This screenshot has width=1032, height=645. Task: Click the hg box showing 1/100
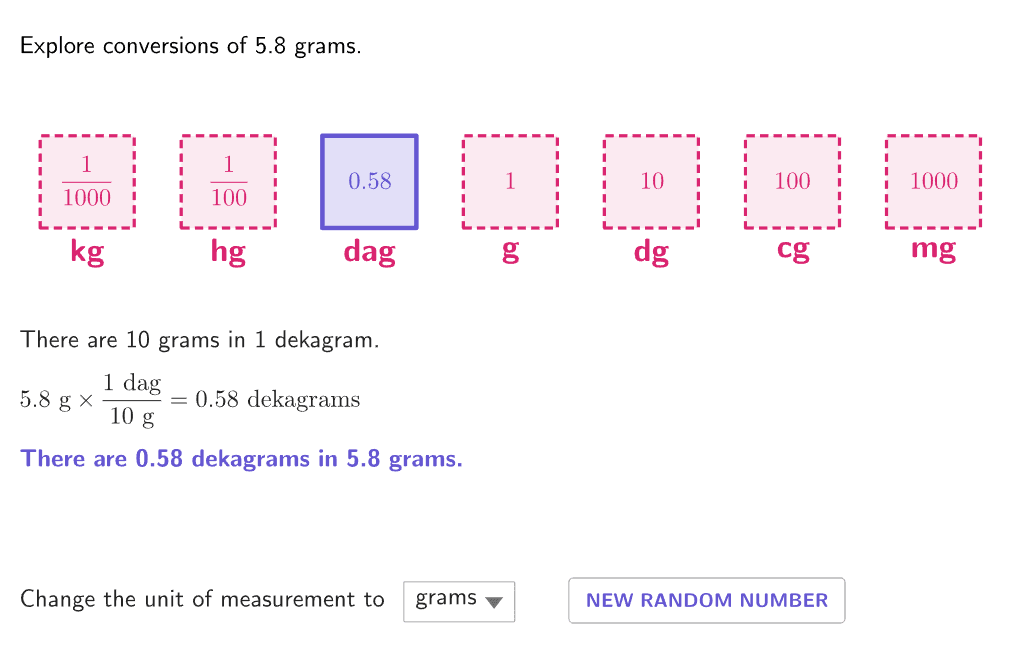click(228, 182)
